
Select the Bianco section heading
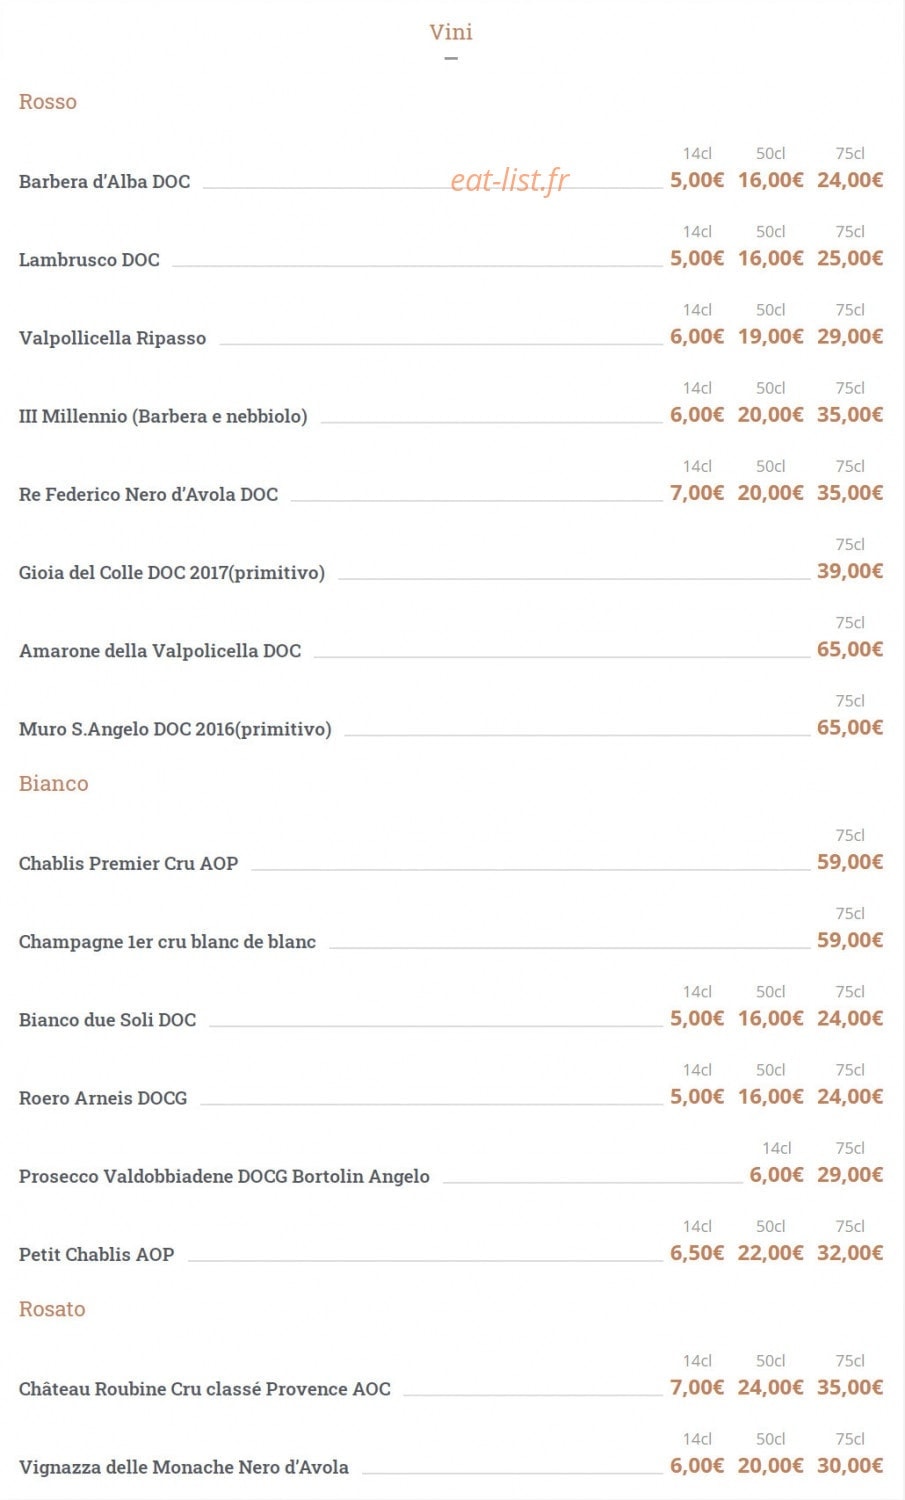pyautogui.click(x=54, y=784)
